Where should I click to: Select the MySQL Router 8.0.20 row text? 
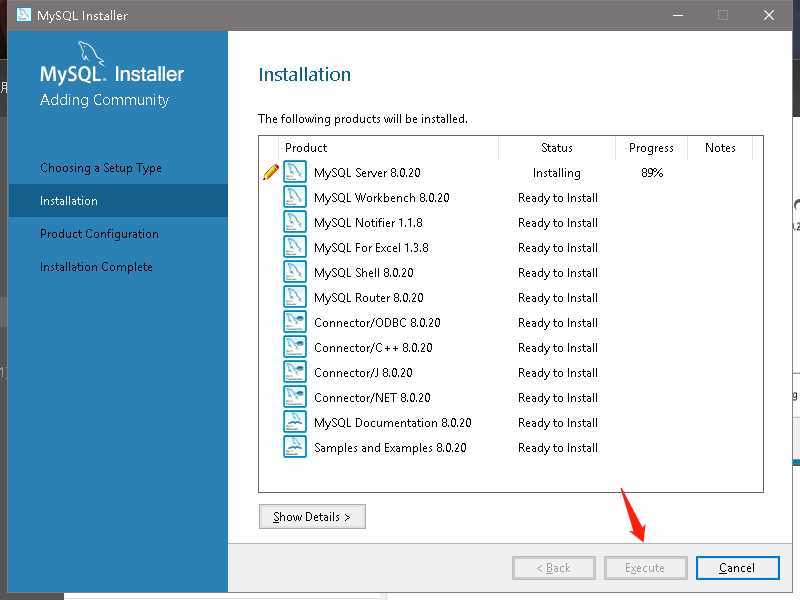[x=369, y=298]
